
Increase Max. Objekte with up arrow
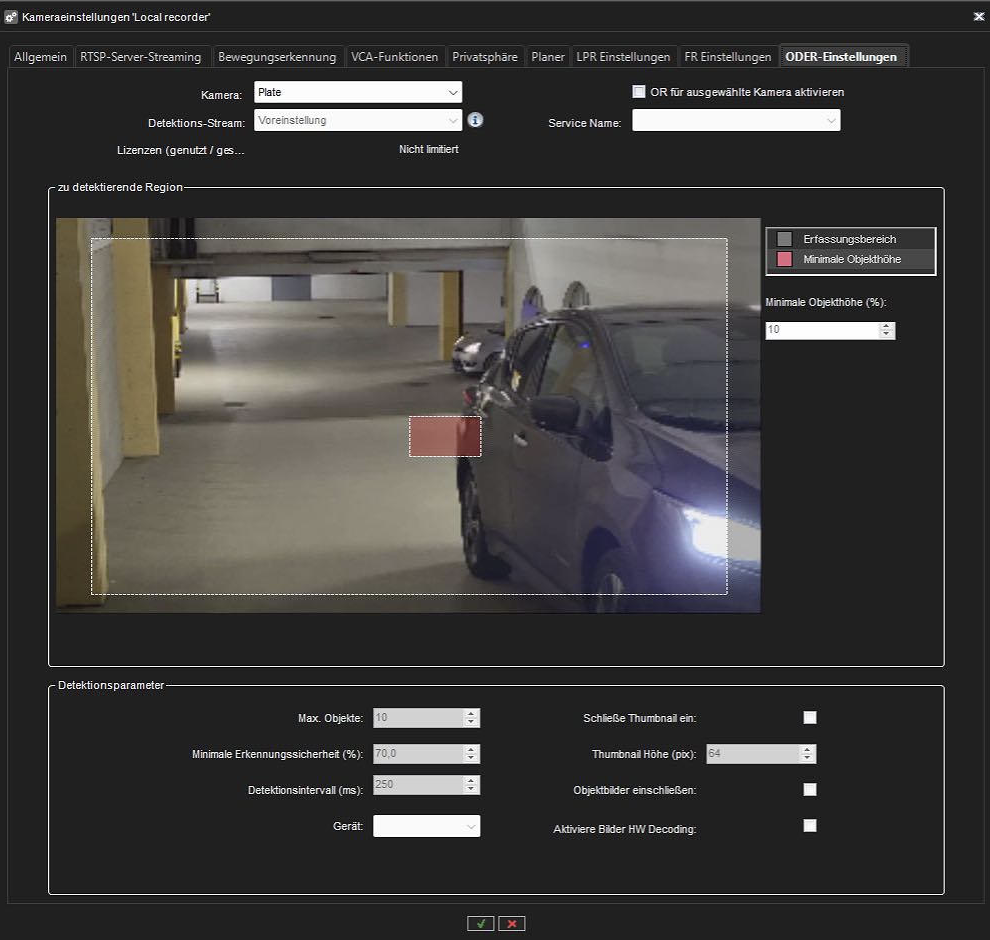click(x=471, y=713)
